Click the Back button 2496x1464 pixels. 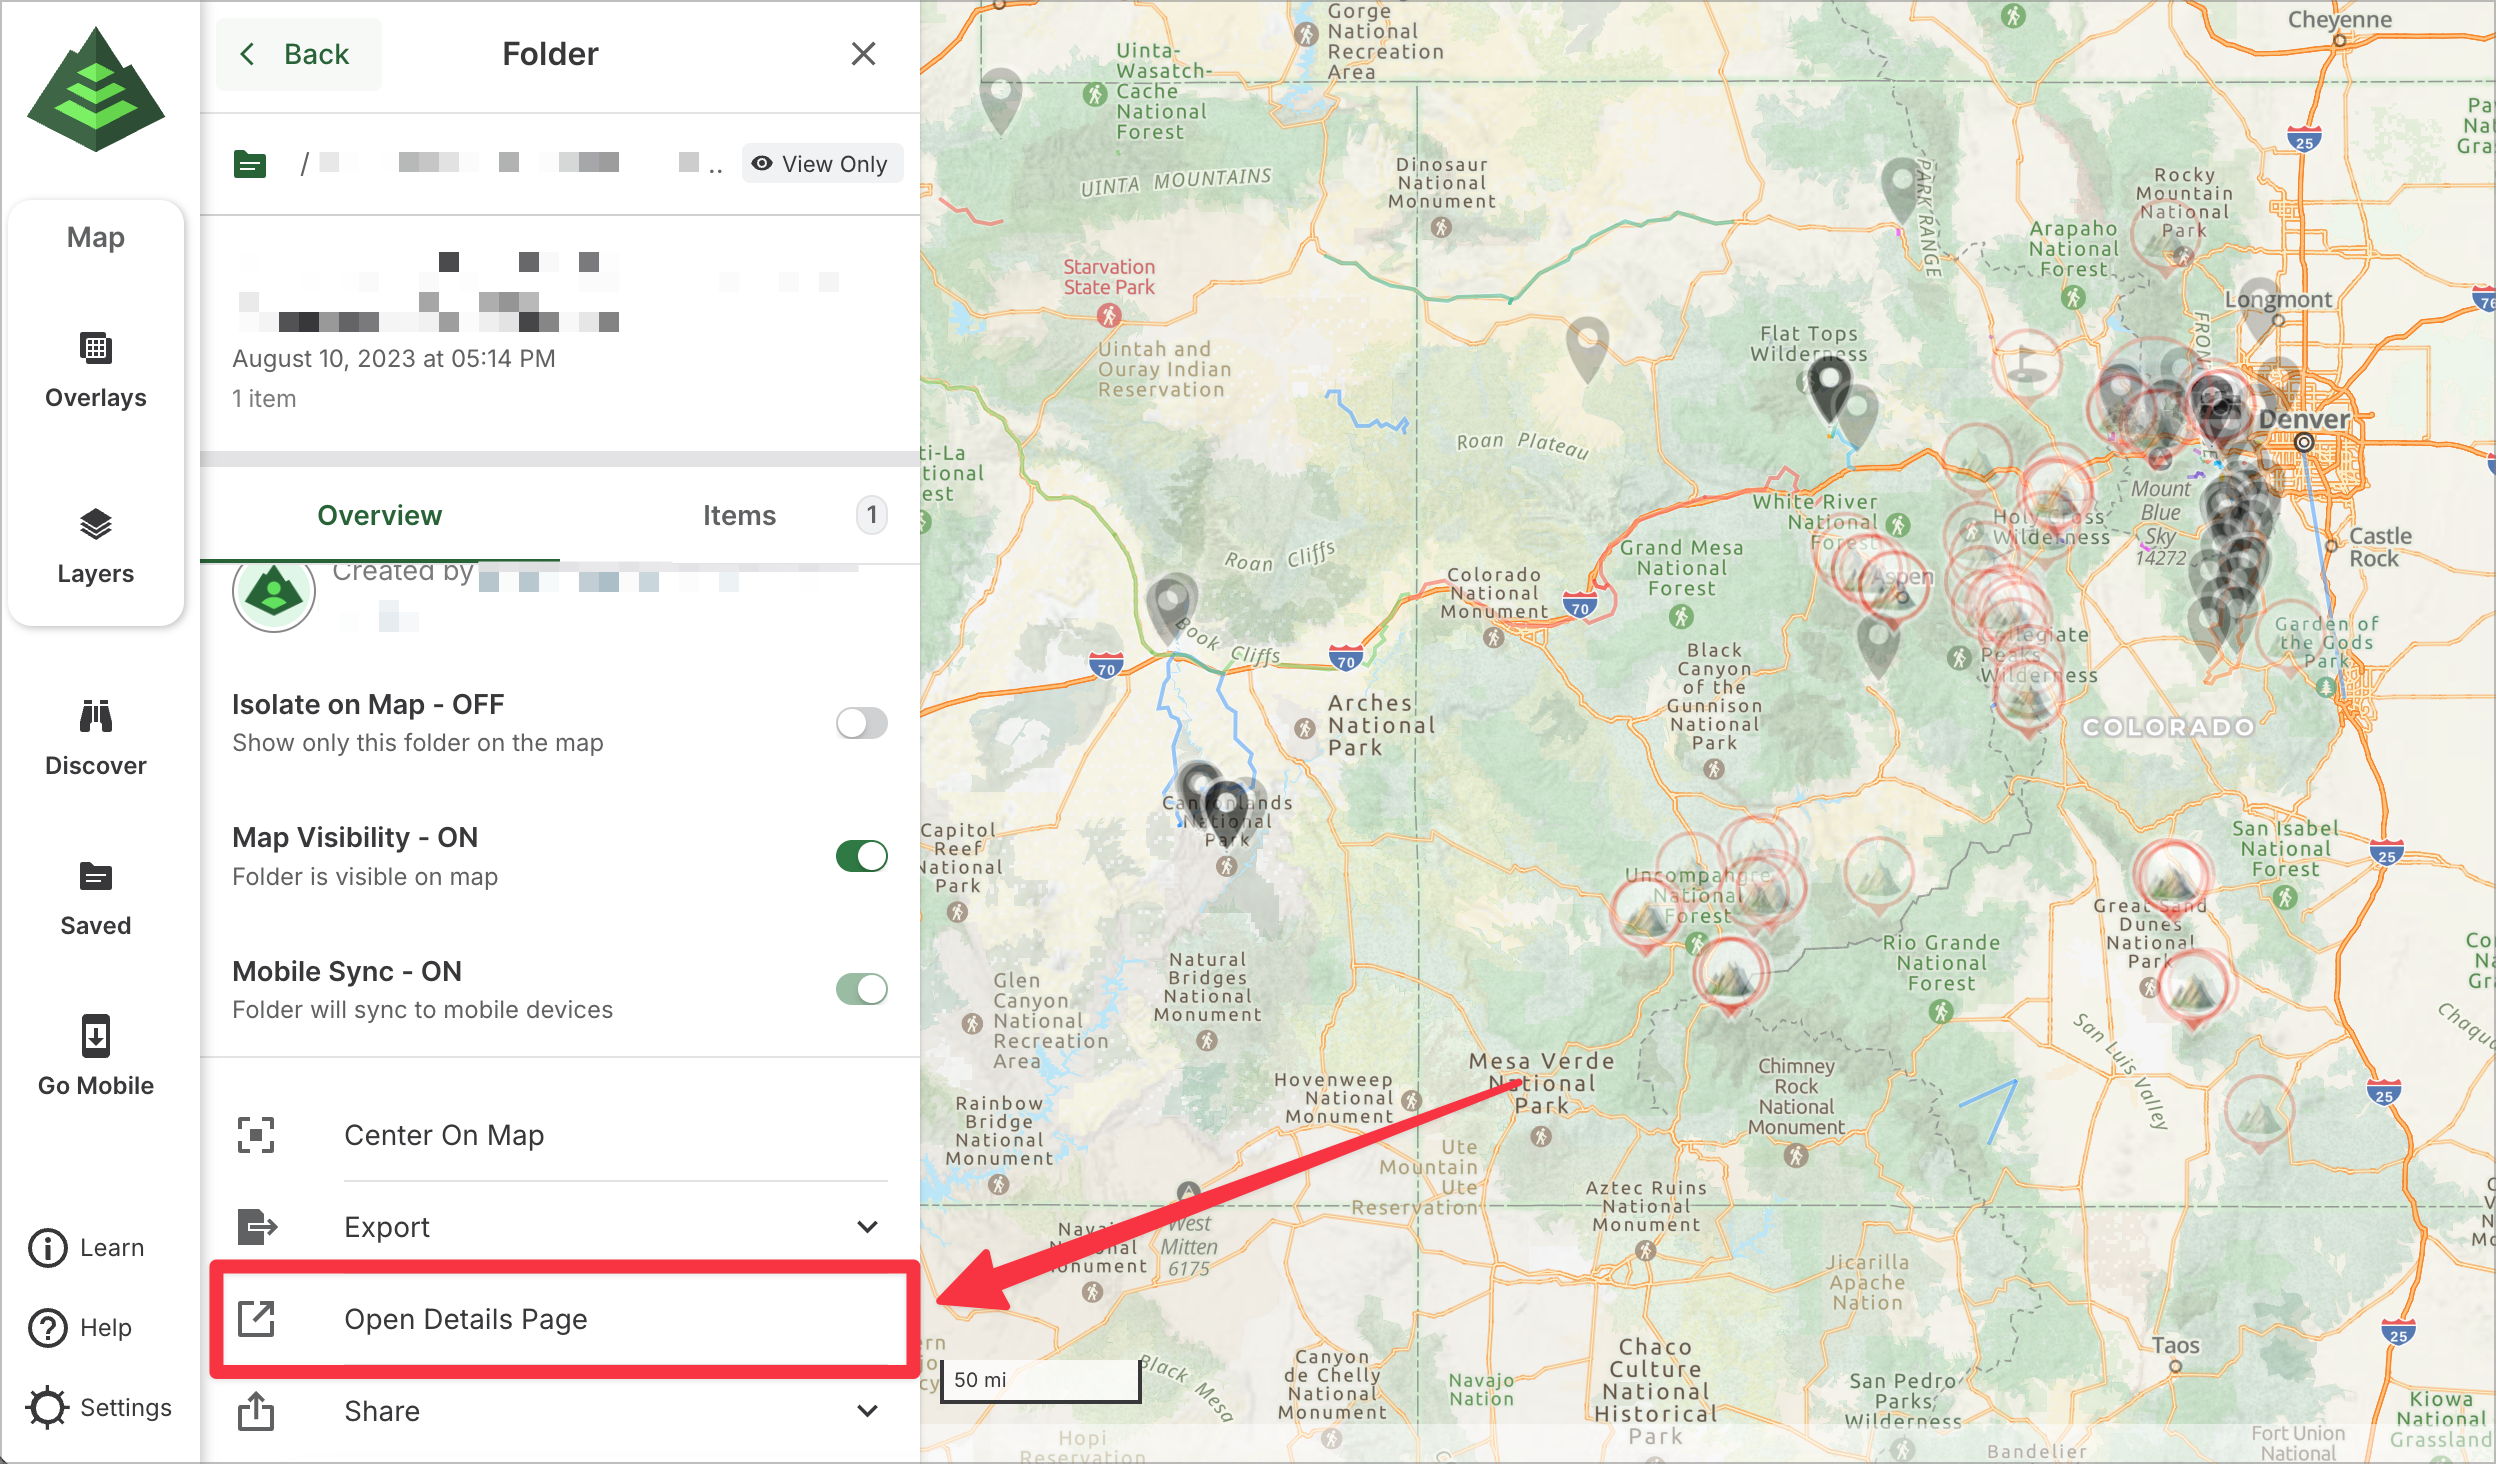(298, 54)
